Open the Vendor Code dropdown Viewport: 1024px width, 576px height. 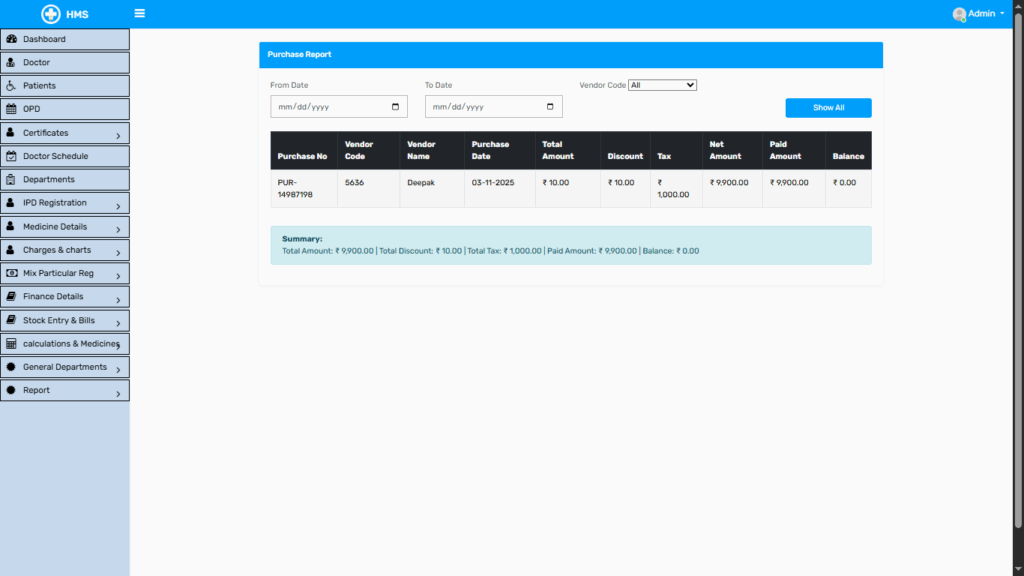662,85
